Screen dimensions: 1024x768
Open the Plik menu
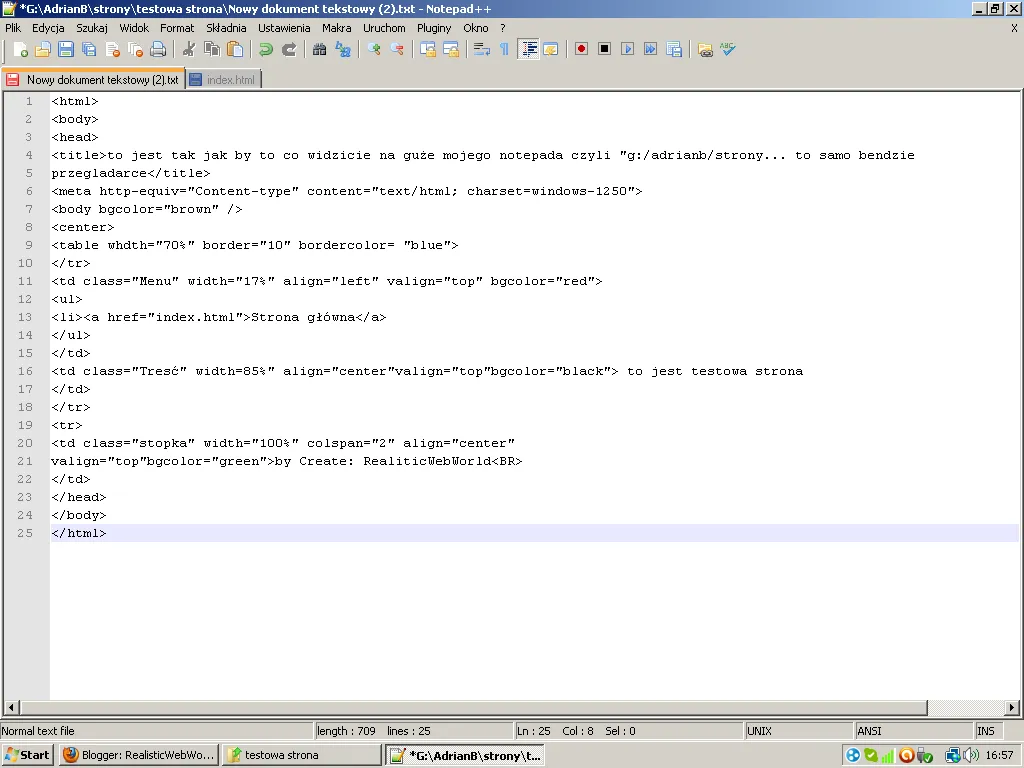click(x=13, y=28)
